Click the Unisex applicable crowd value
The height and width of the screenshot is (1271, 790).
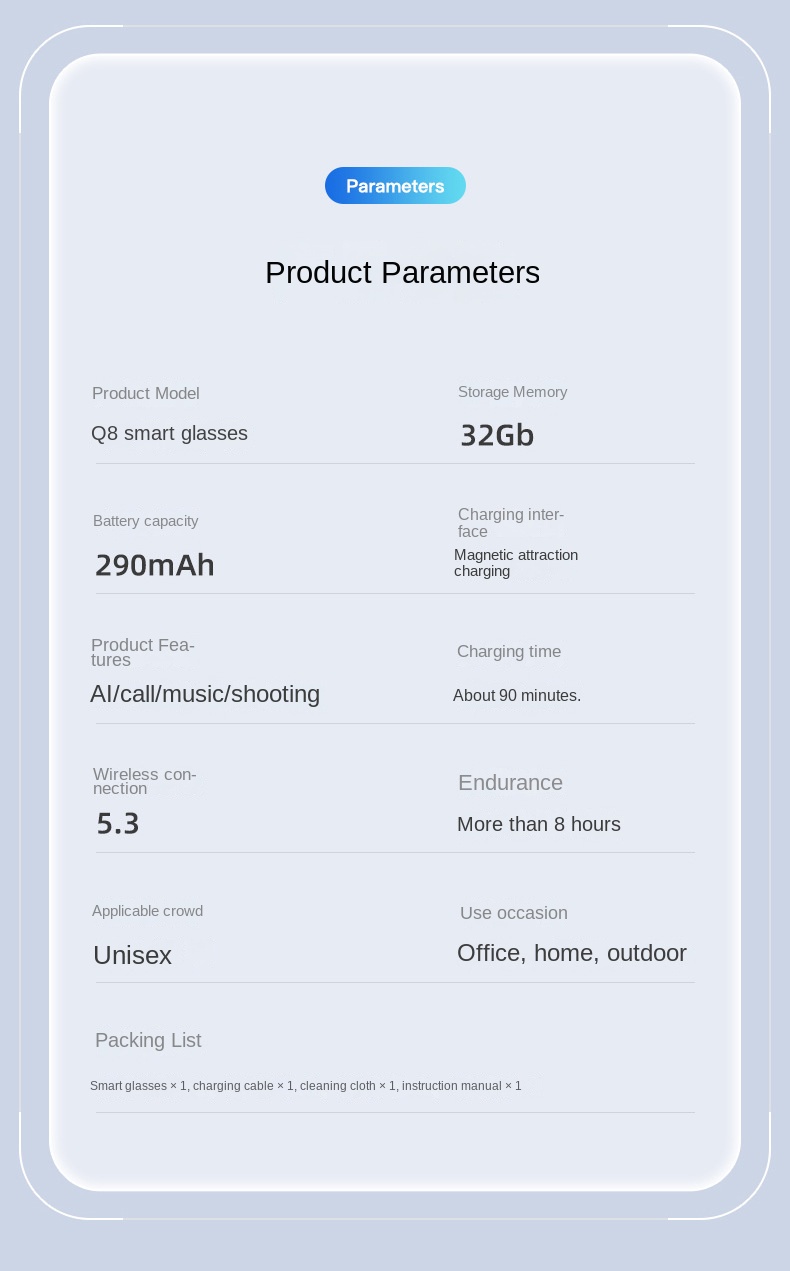pyautogui.click(x=132, y=955)
